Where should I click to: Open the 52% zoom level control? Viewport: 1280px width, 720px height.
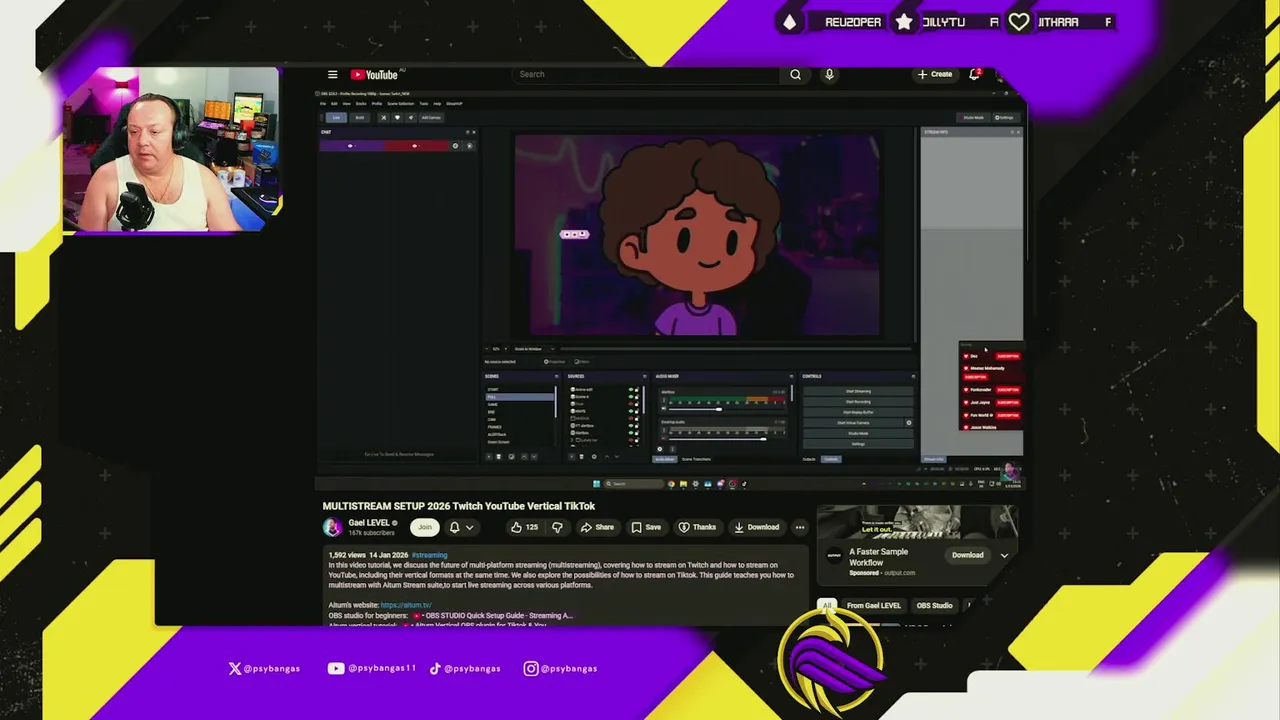pyautogui.click(x=496, y=349)
